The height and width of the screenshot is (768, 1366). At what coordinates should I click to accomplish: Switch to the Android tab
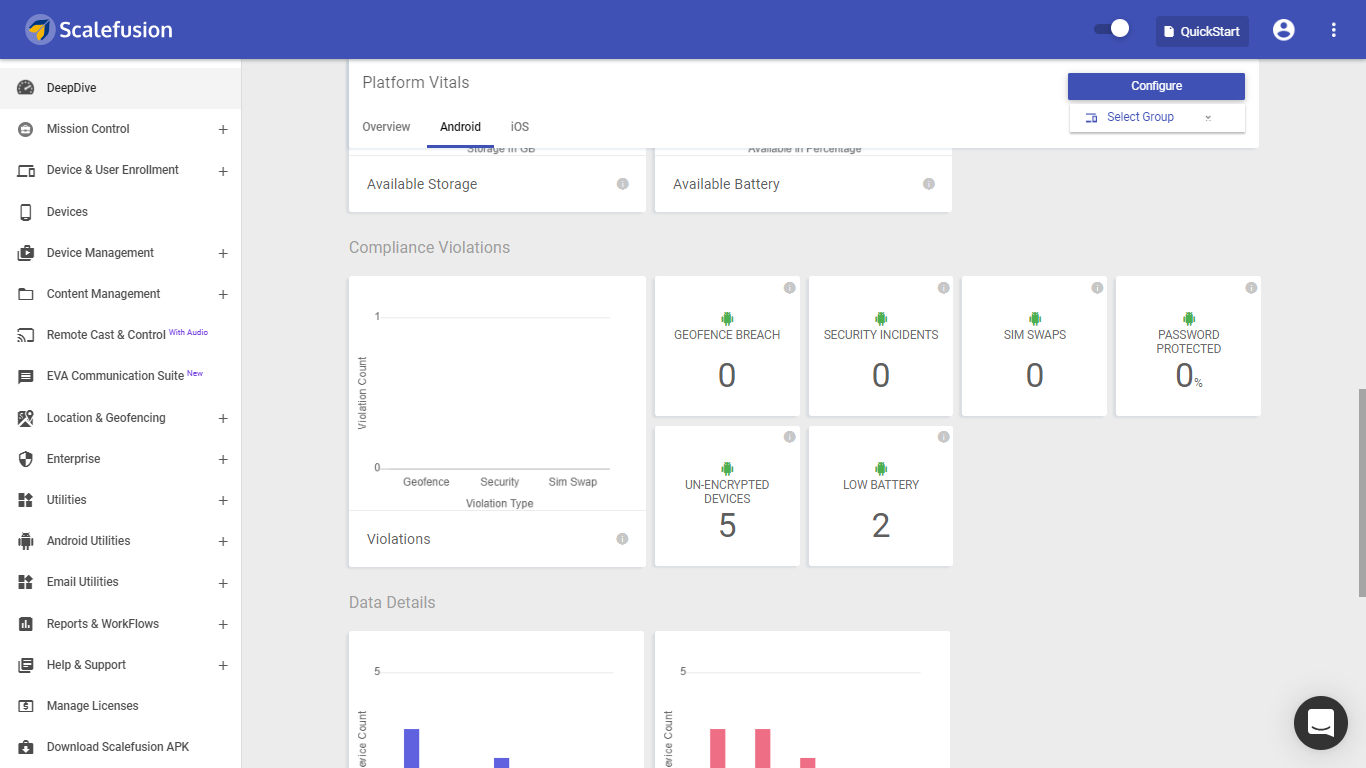460,127
